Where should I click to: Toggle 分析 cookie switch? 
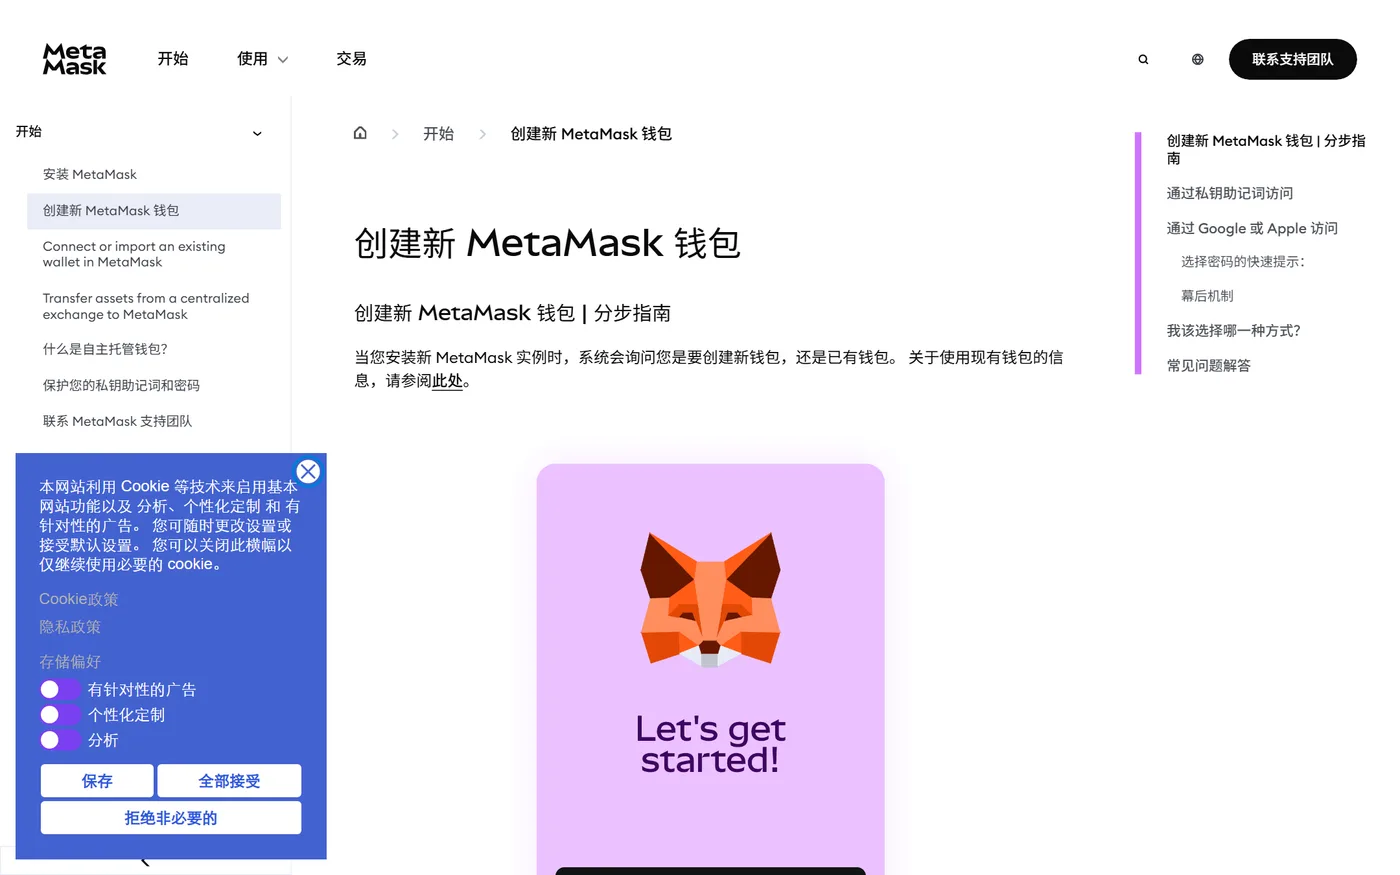[60, 739]
